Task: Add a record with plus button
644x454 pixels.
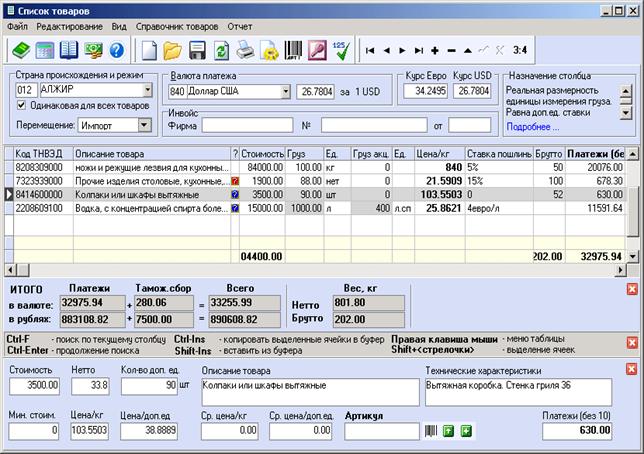Action: (x=435, y=51)
